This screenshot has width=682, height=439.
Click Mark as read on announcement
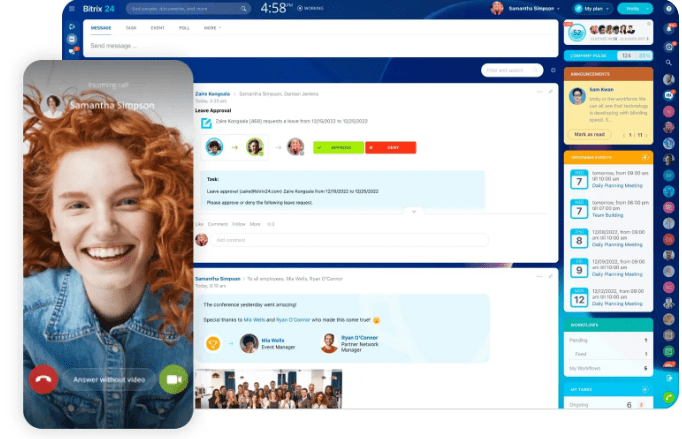[x=589, y=134]
